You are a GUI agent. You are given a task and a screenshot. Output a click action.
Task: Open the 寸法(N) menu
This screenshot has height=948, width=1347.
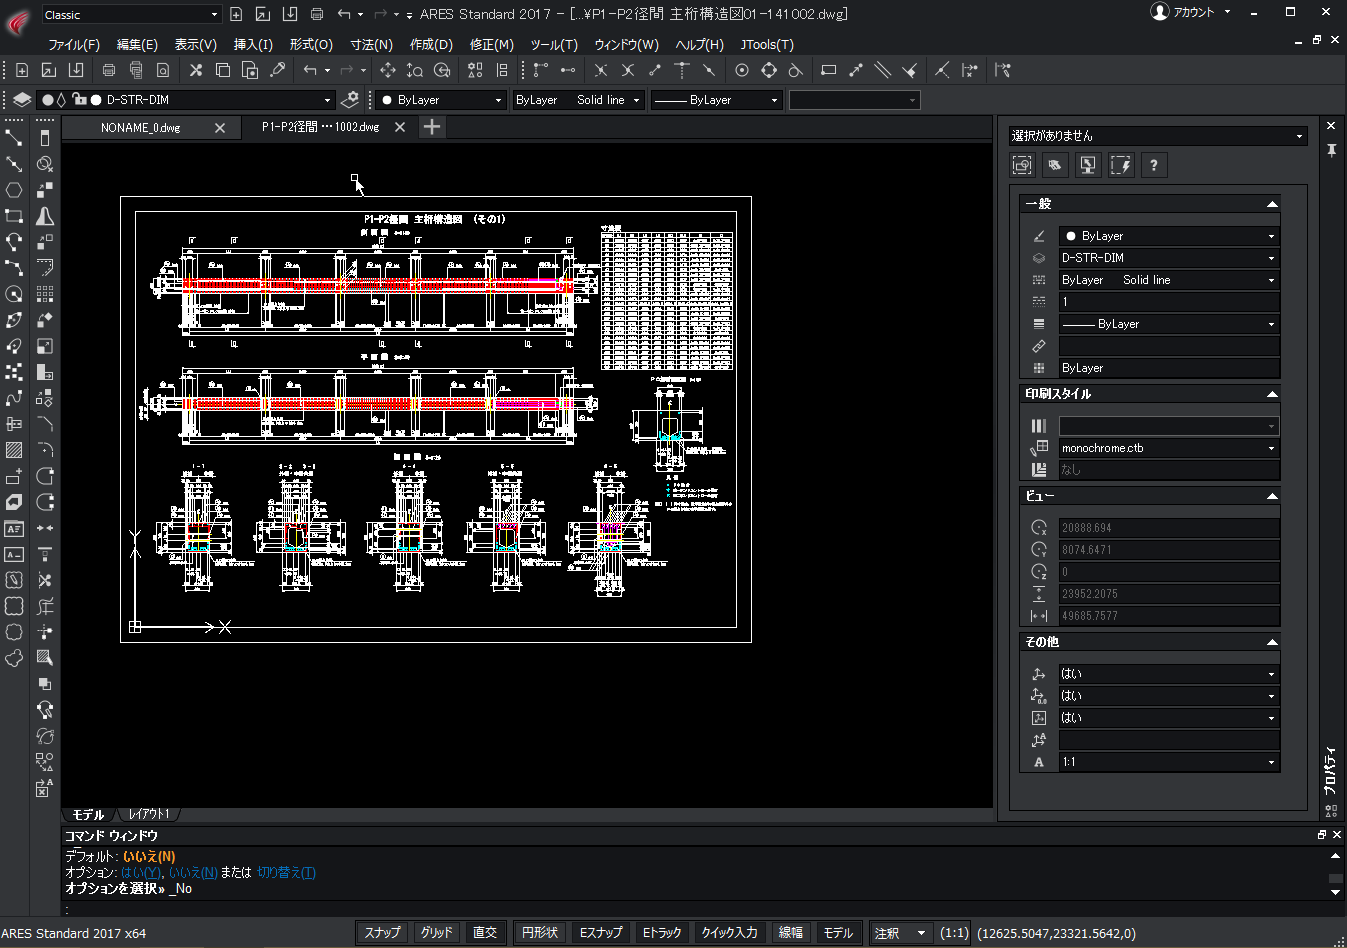click(371, 45)
